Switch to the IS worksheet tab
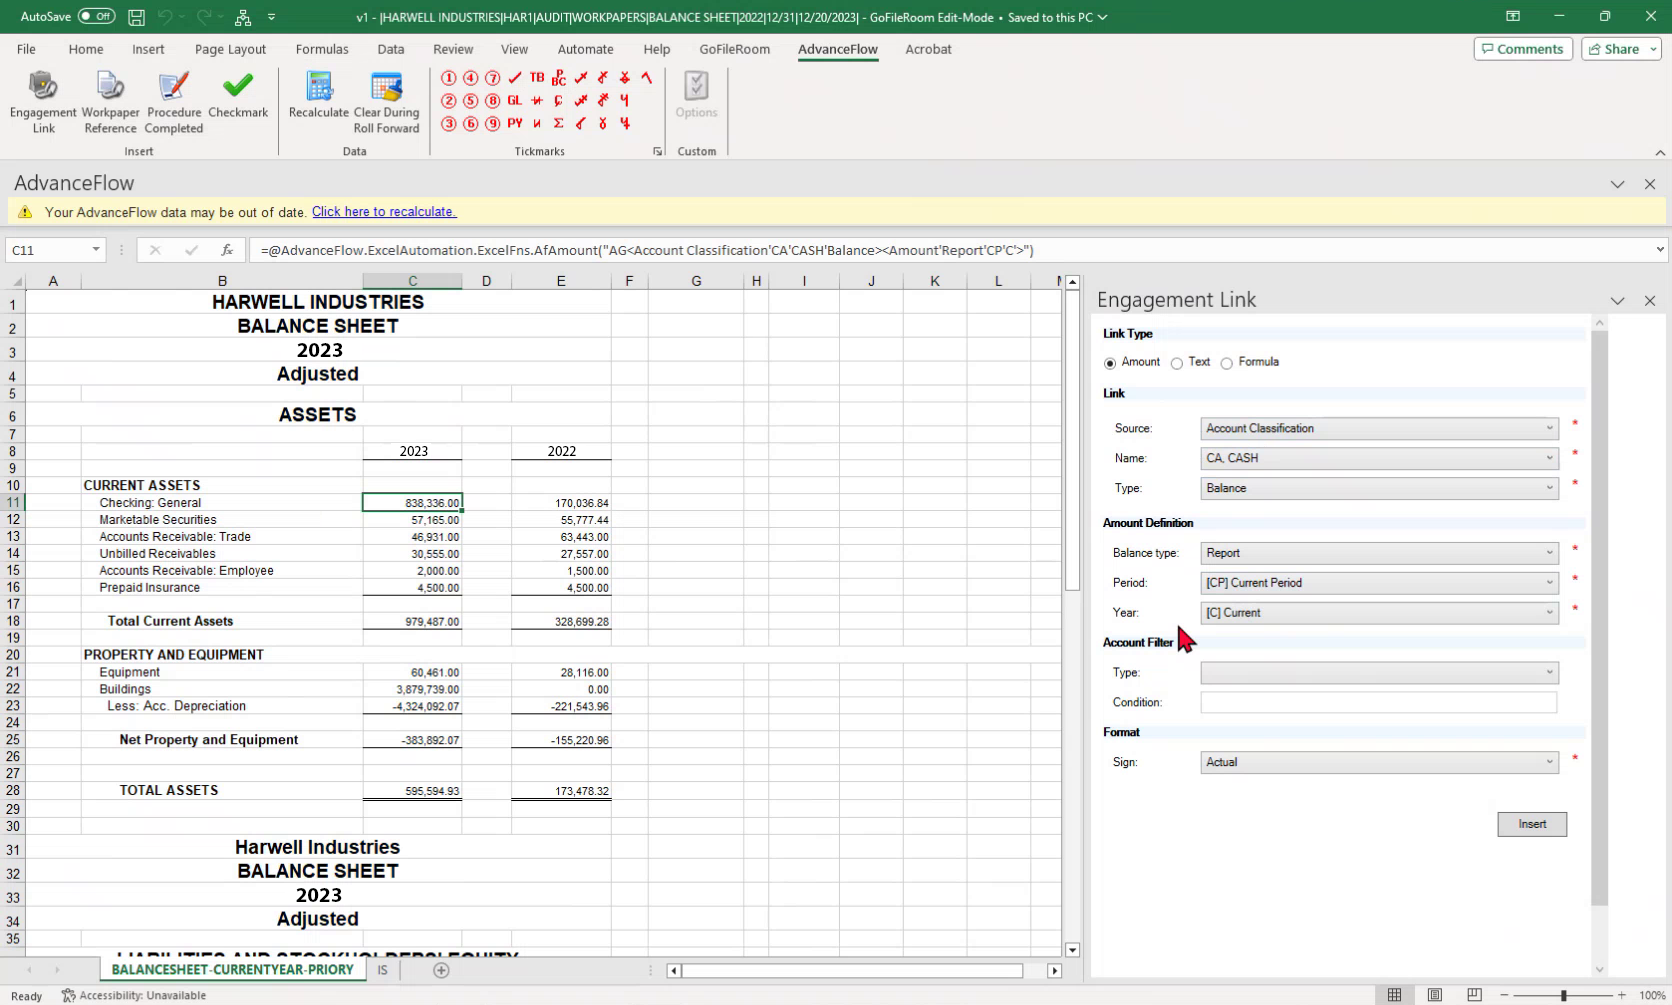 (382, 970)
